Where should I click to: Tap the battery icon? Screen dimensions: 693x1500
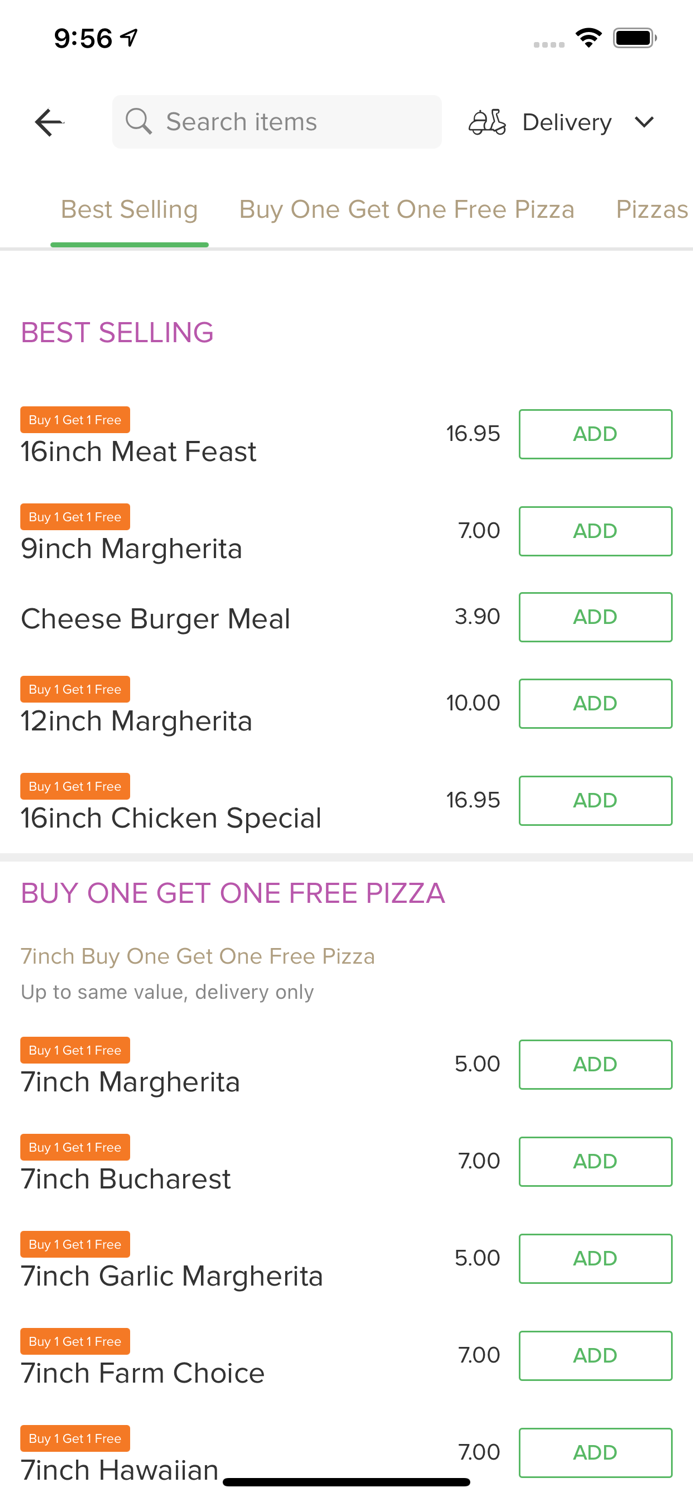tap(631, 37)
